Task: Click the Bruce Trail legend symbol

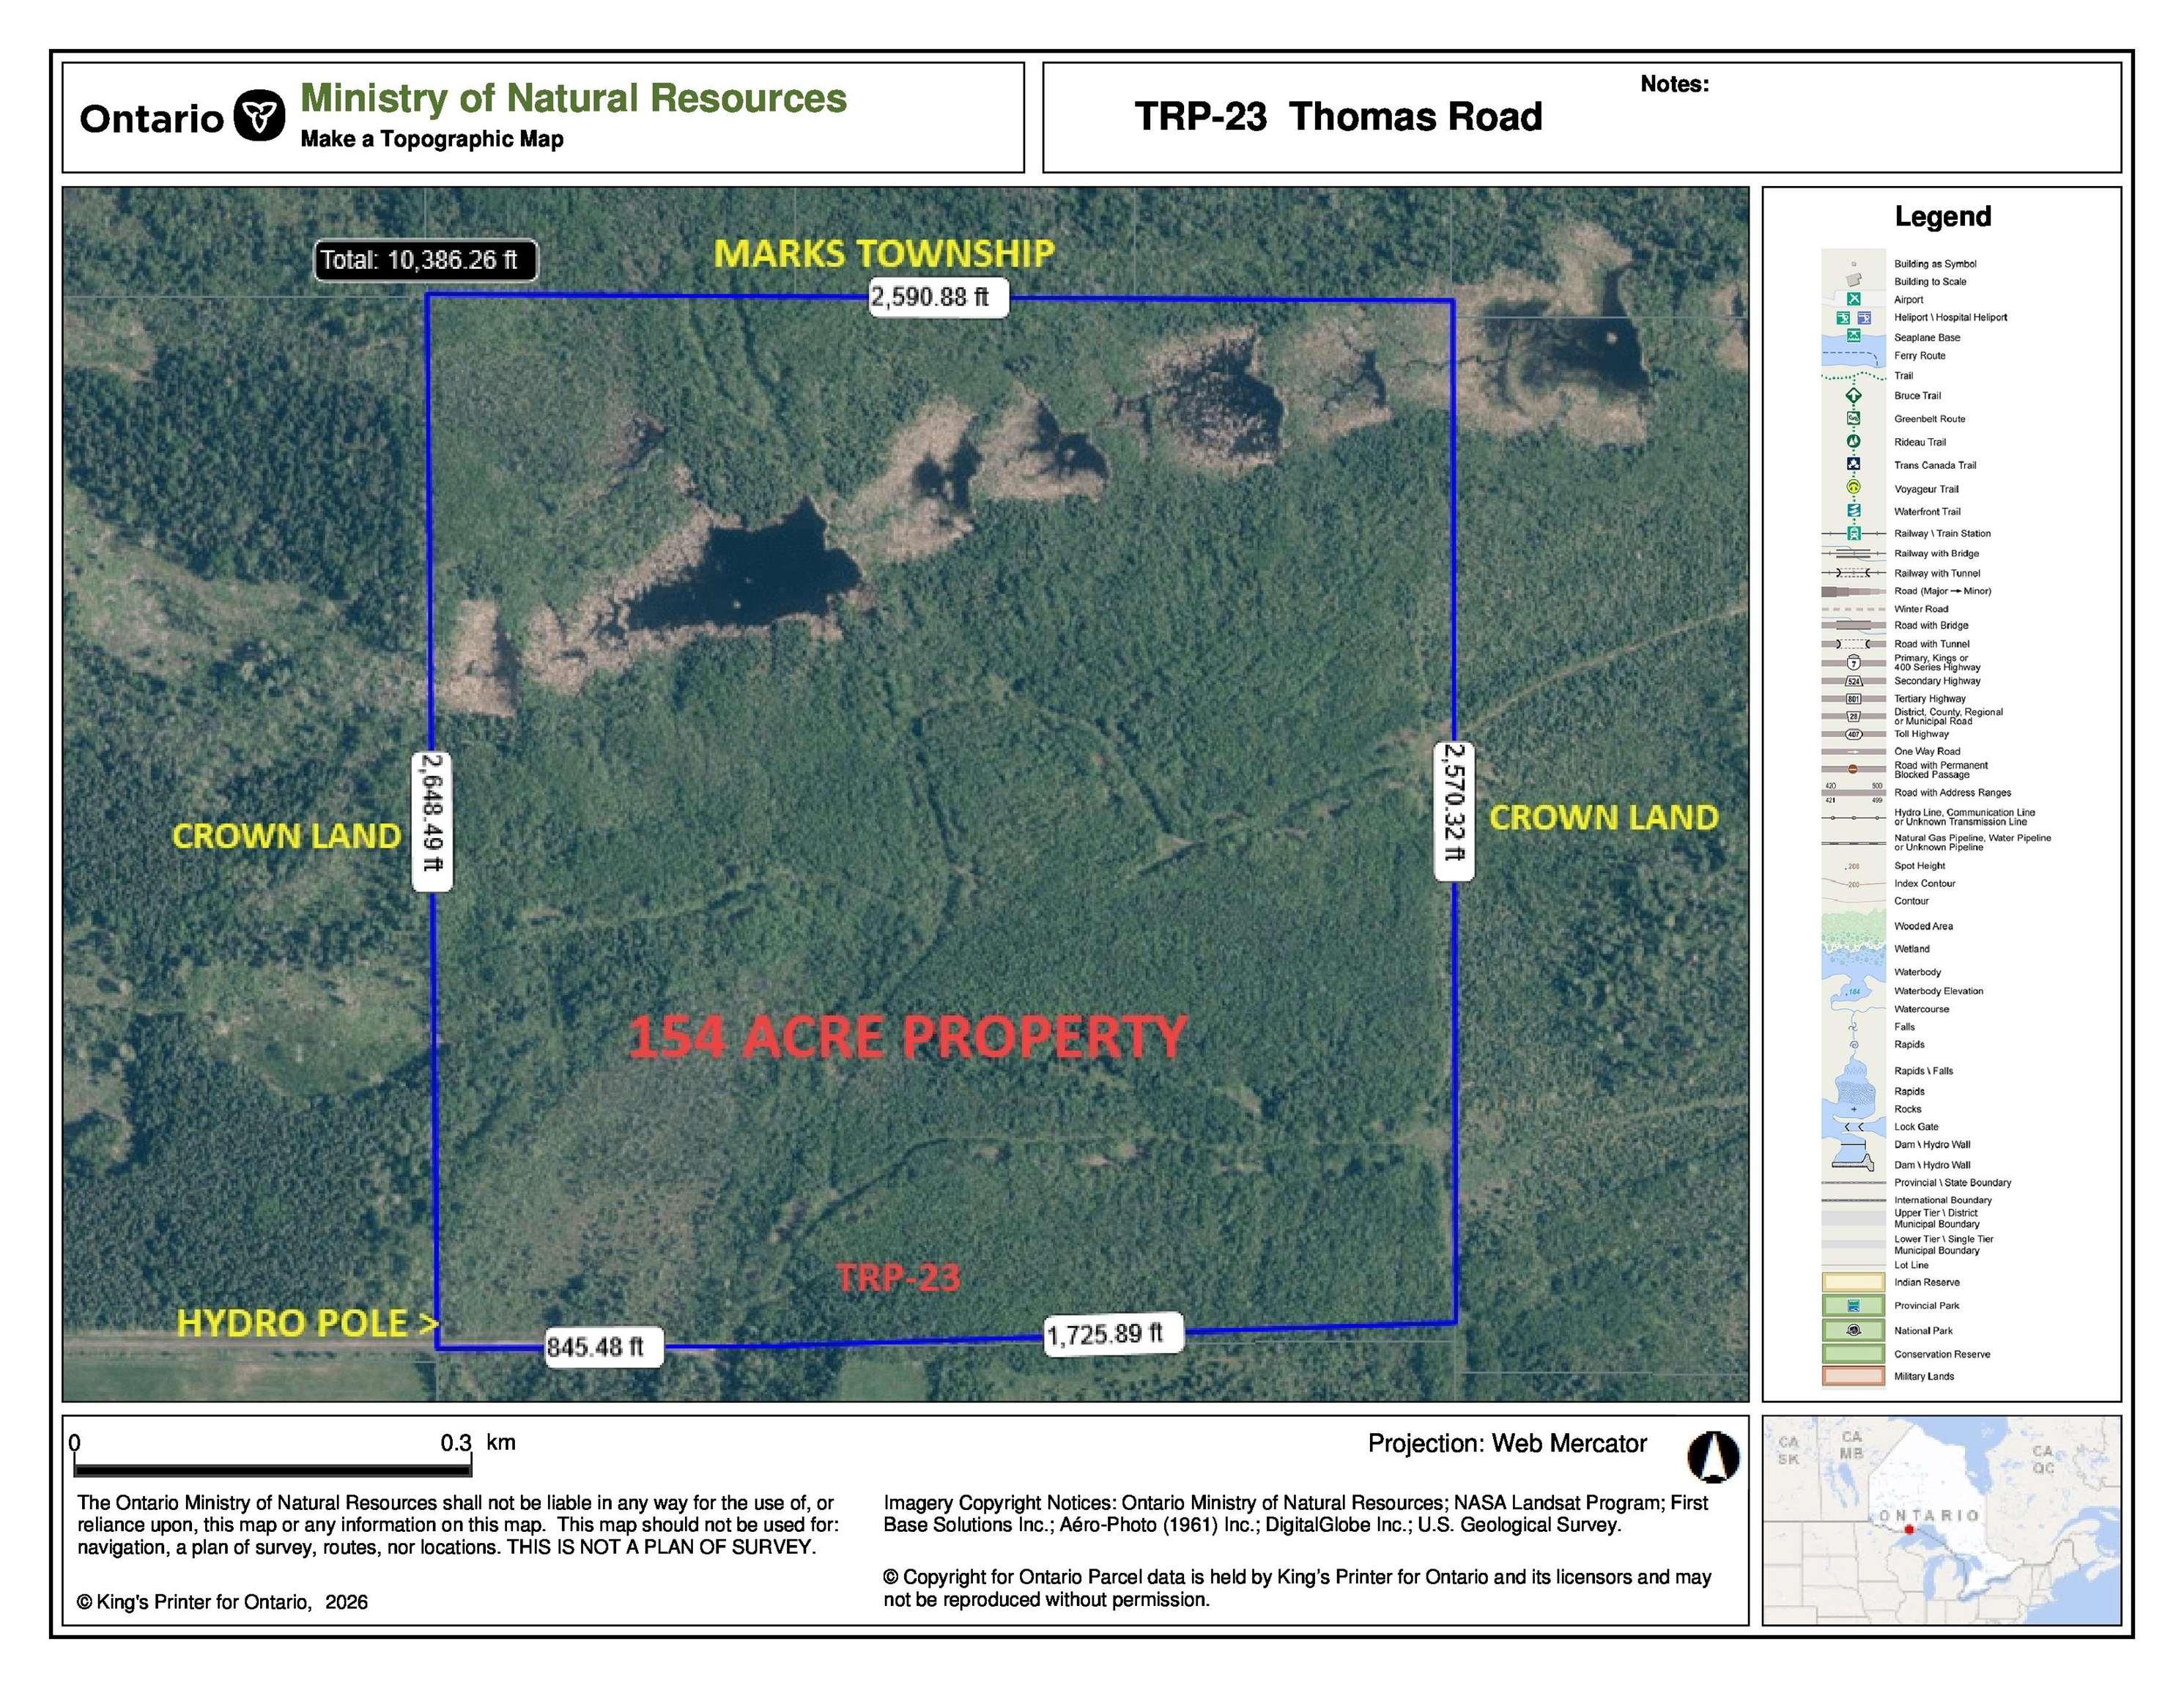Action: pyautogui.click(x=1854, y=396)
